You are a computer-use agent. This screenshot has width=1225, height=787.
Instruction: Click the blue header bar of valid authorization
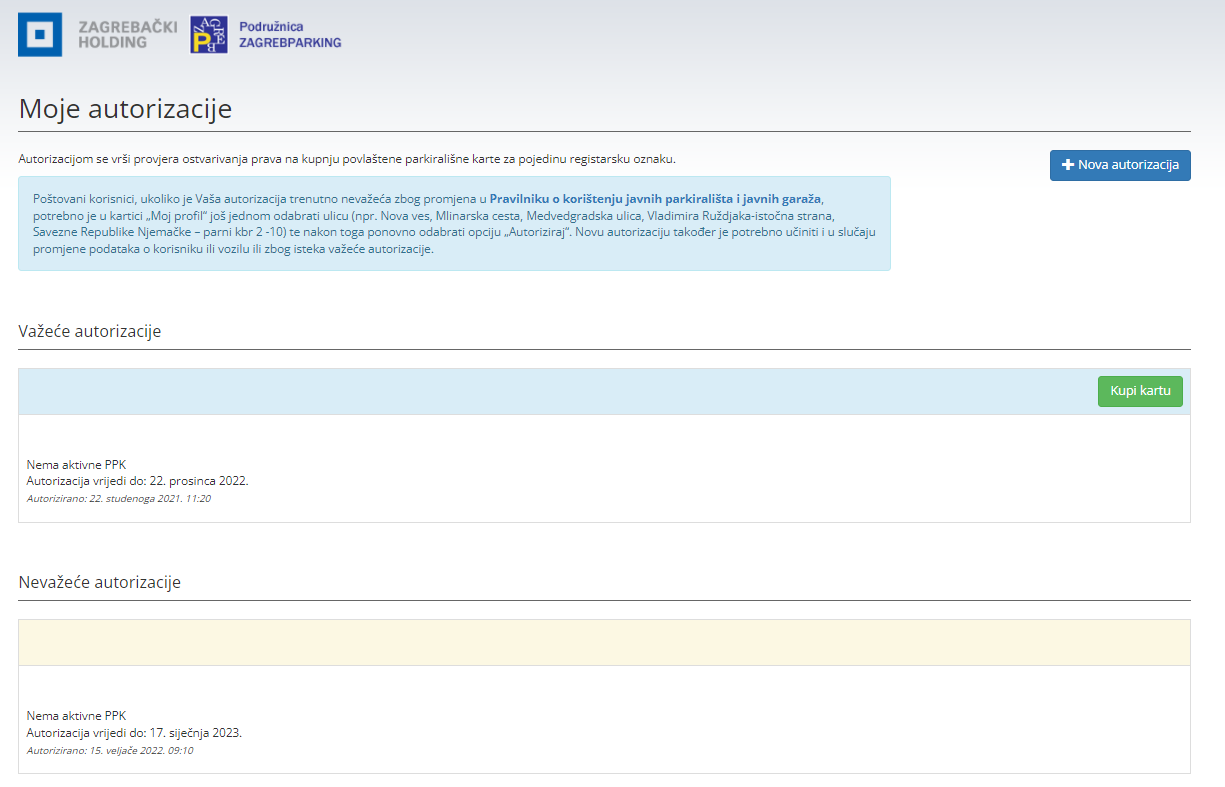tap(550, 392)
